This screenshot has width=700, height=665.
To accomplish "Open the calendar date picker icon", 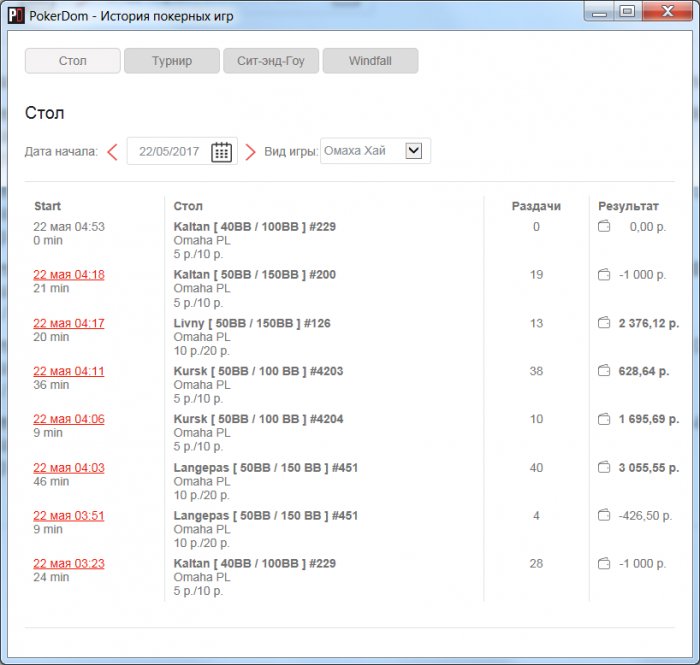I will (x=221, y=152).
